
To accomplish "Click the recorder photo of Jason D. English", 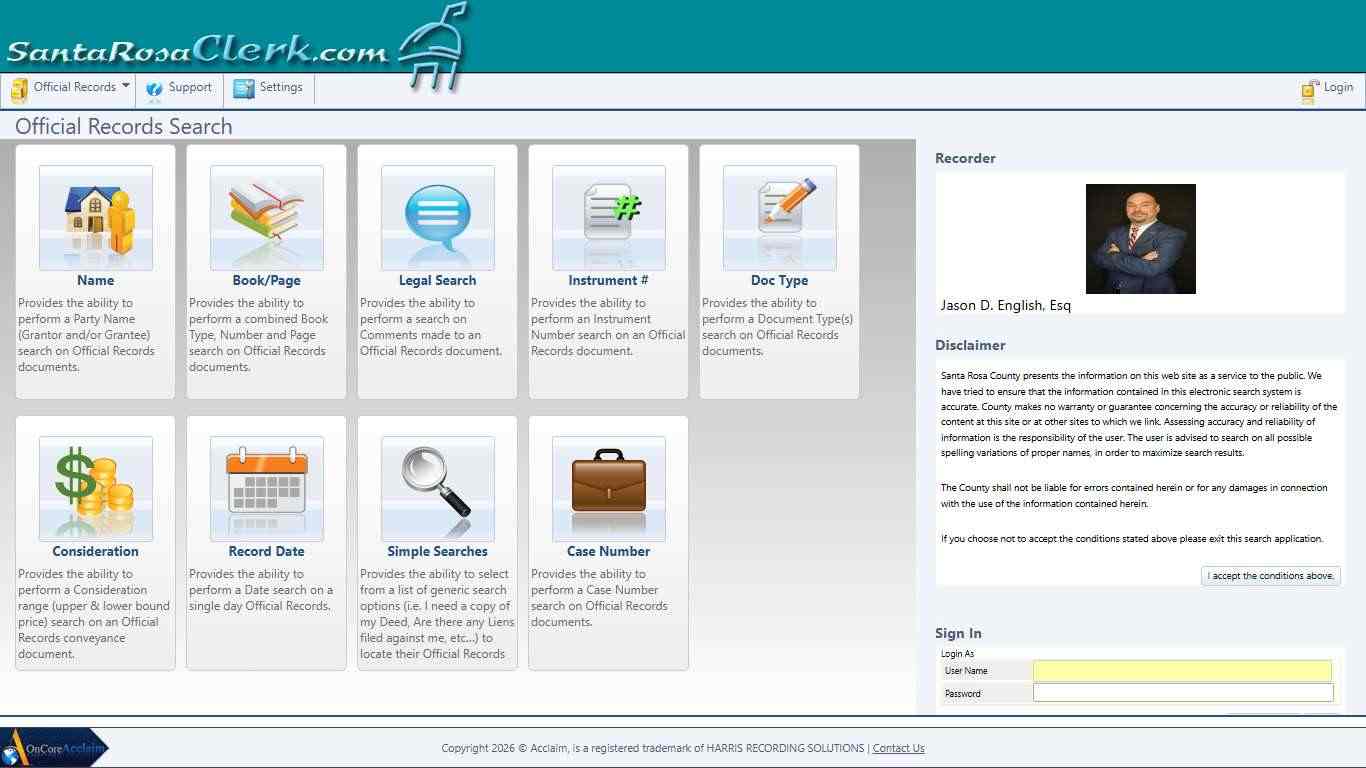I will (1142, 238).
